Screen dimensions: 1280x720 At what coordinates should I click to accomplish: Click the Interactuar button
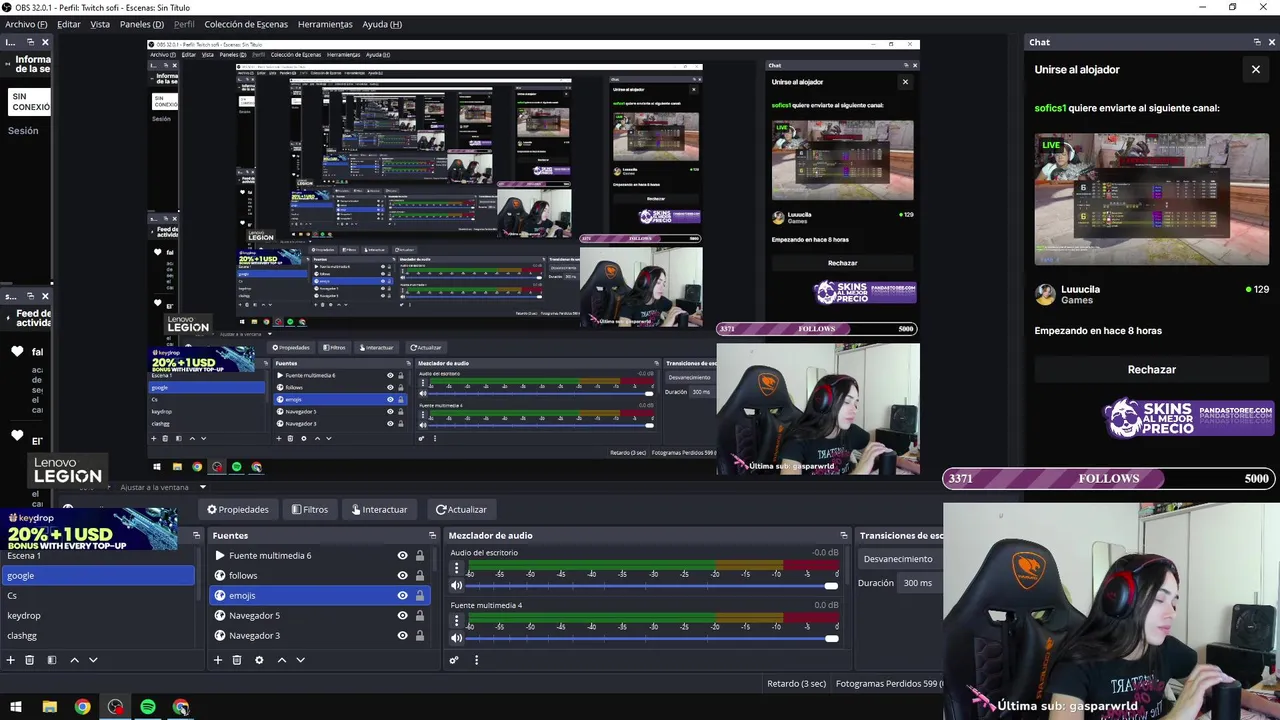379,510
